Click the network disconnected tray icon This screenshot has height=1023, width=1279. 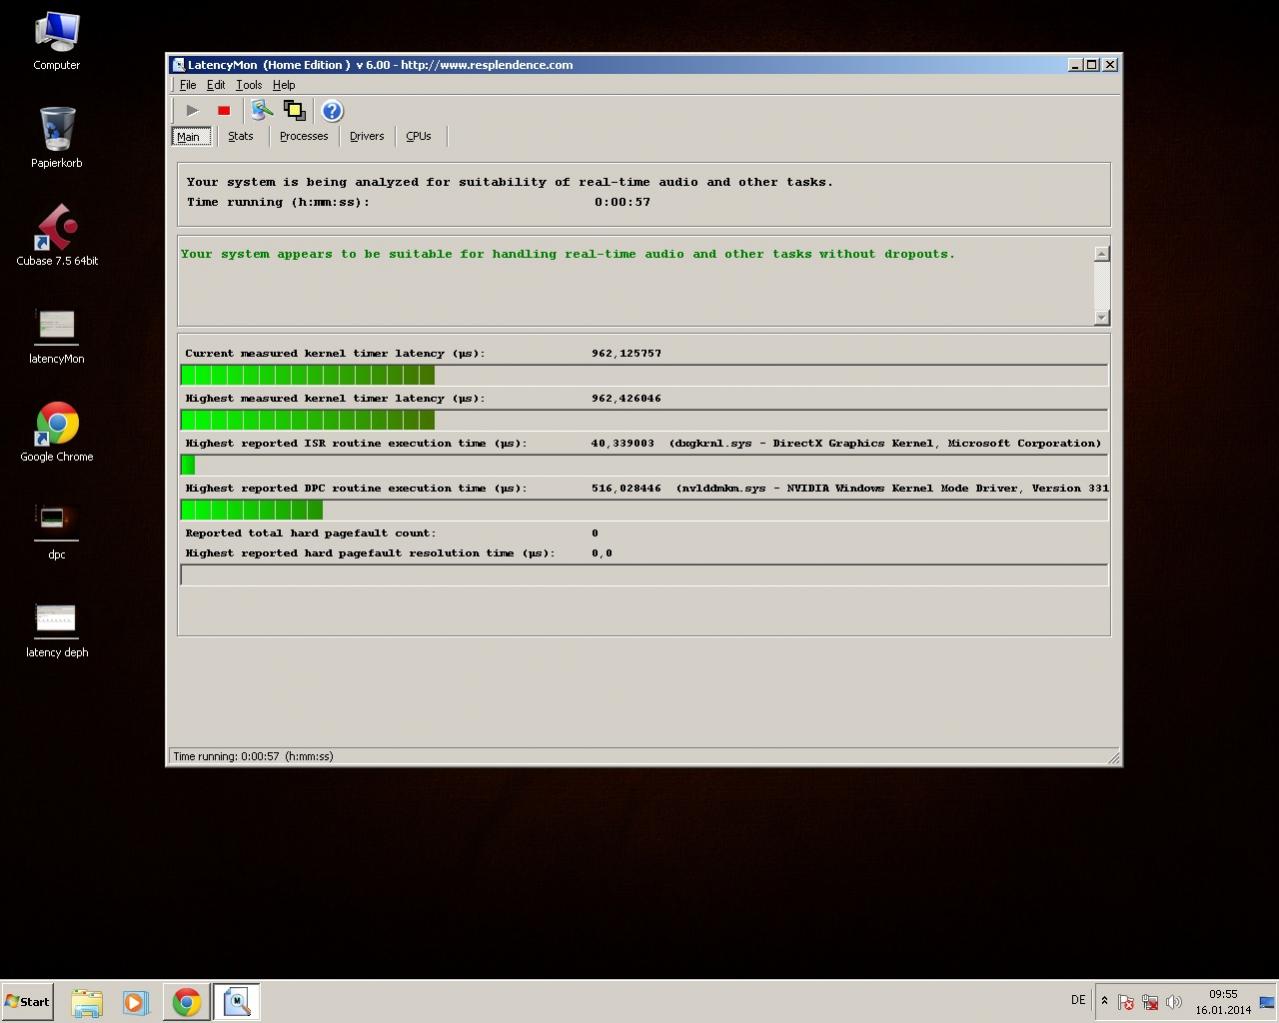[x=1150, y=1002]
